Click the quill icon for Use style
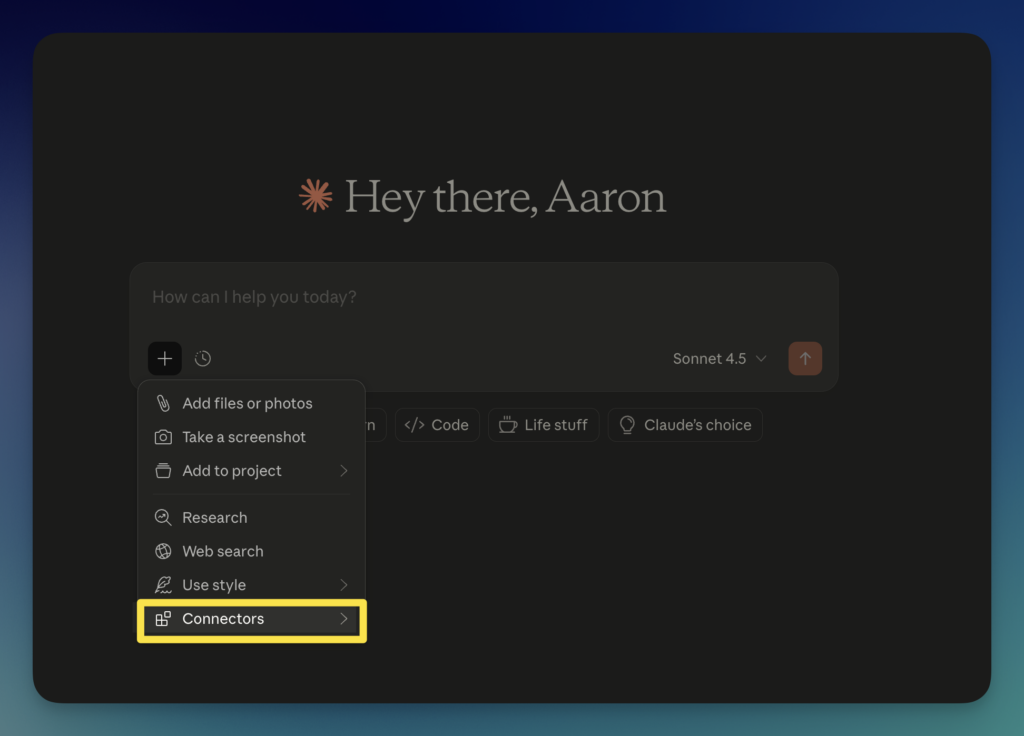The image size is (1024, 736). 163,585
